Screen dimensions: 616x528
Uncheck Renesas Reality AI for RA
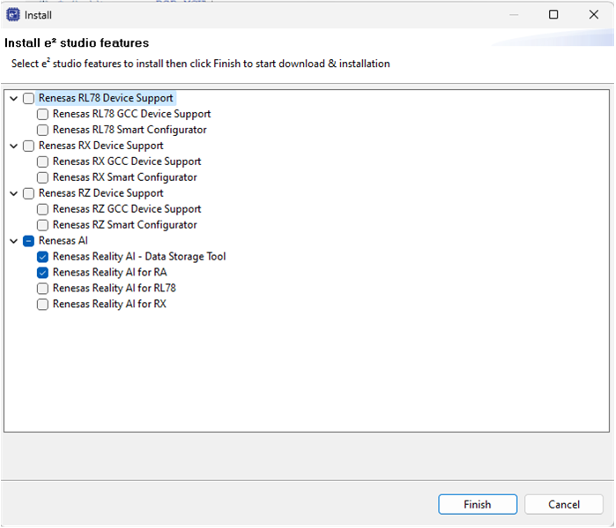[x=43, y=272]
